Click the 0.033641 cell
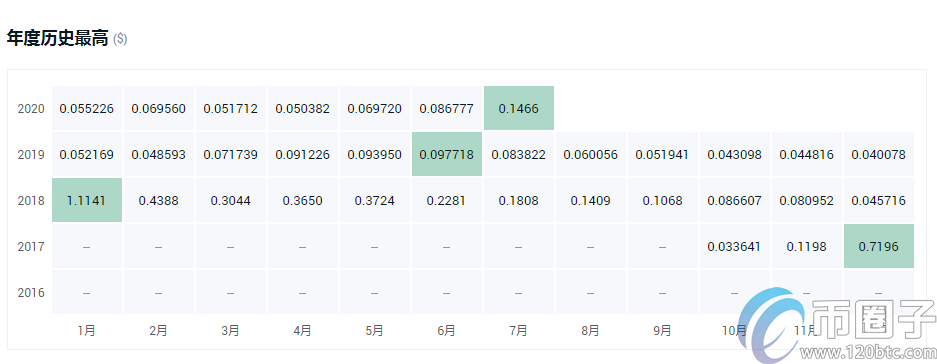Image resolution: width=937 pixels, height=364 pixels. click(x=734, y=246)
